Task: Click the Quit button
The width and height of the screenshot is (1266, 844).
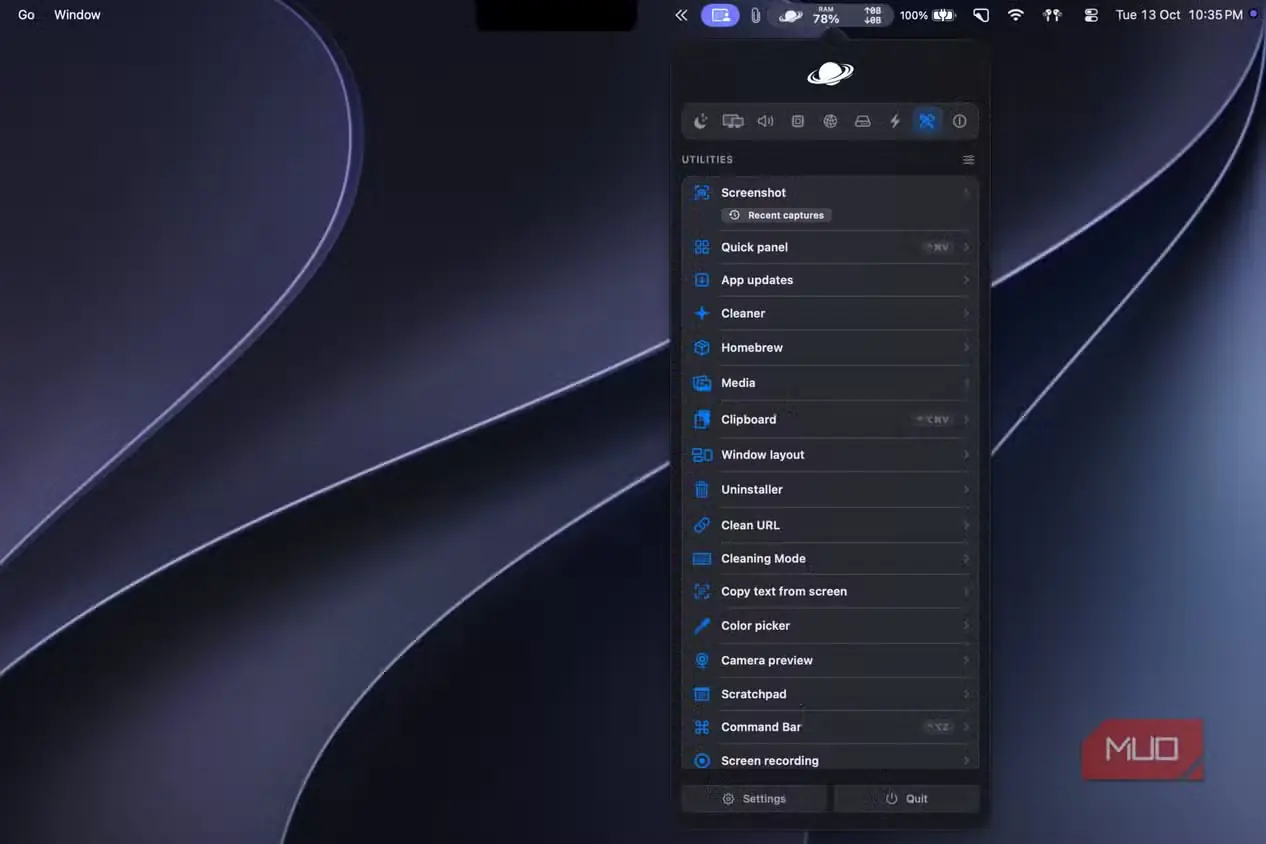Action: point(906,799)
